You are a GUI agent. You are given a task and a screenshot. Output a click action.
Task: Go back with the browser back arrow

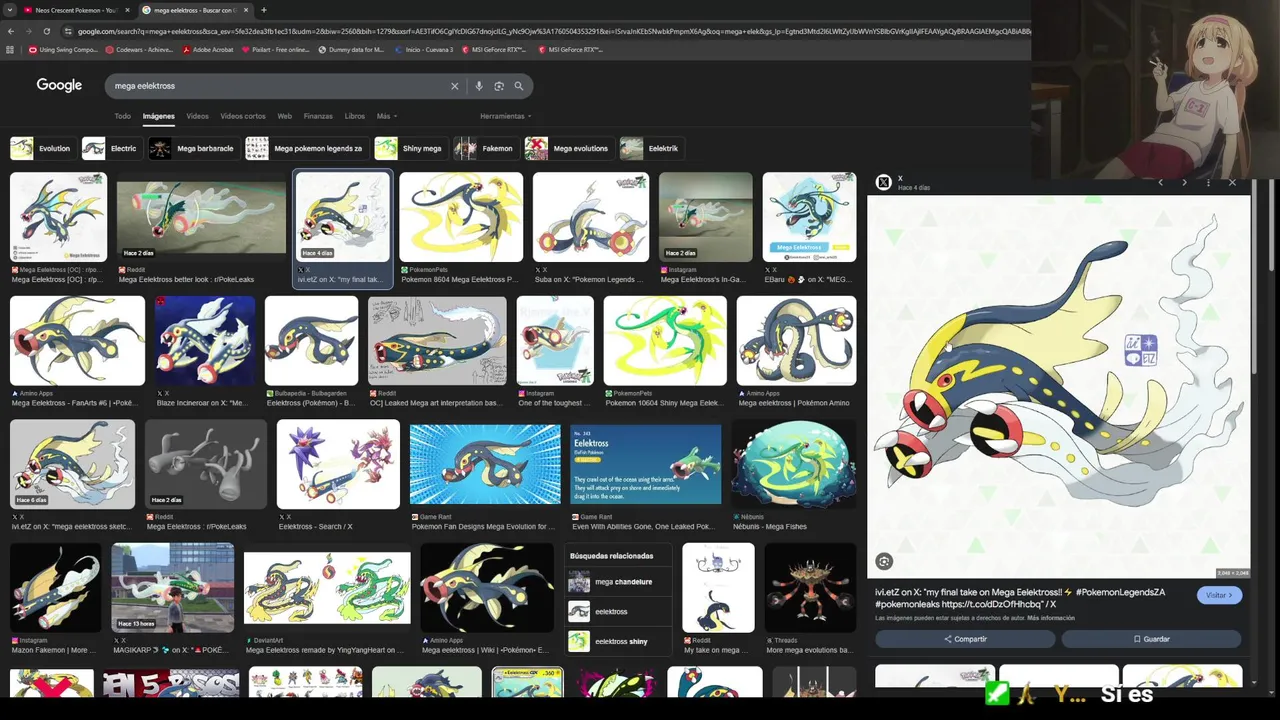[11, 31]
